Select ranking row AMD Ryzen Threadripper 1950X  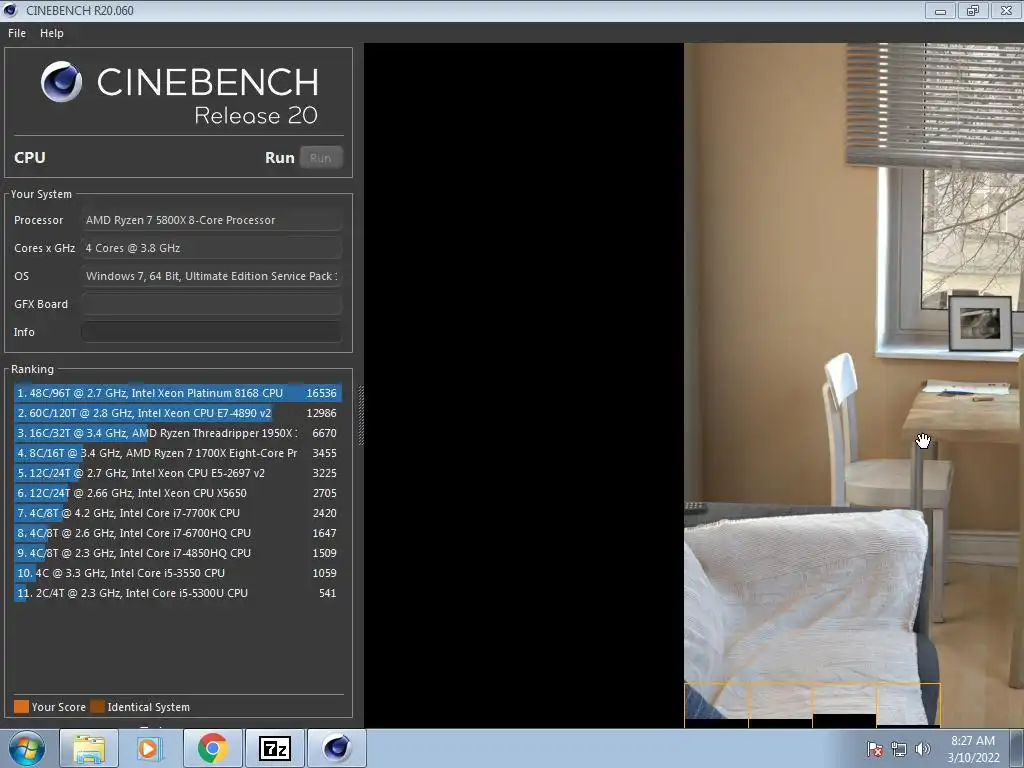[x=177, y=433]
